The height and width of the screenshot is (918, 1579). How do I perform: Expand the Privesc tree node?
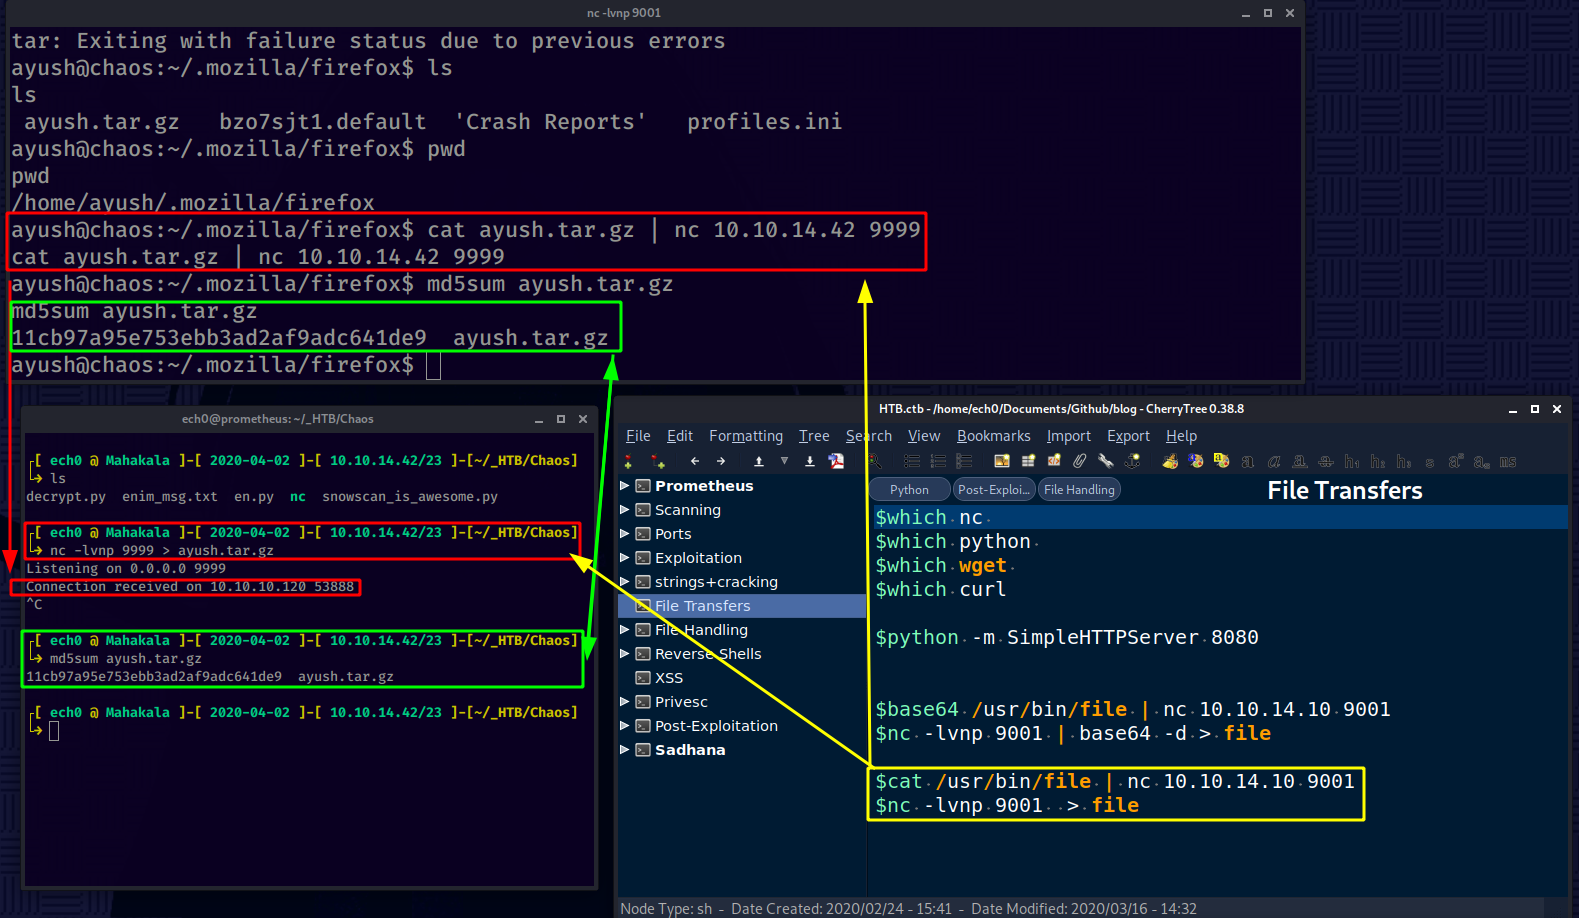click(625, 702)
